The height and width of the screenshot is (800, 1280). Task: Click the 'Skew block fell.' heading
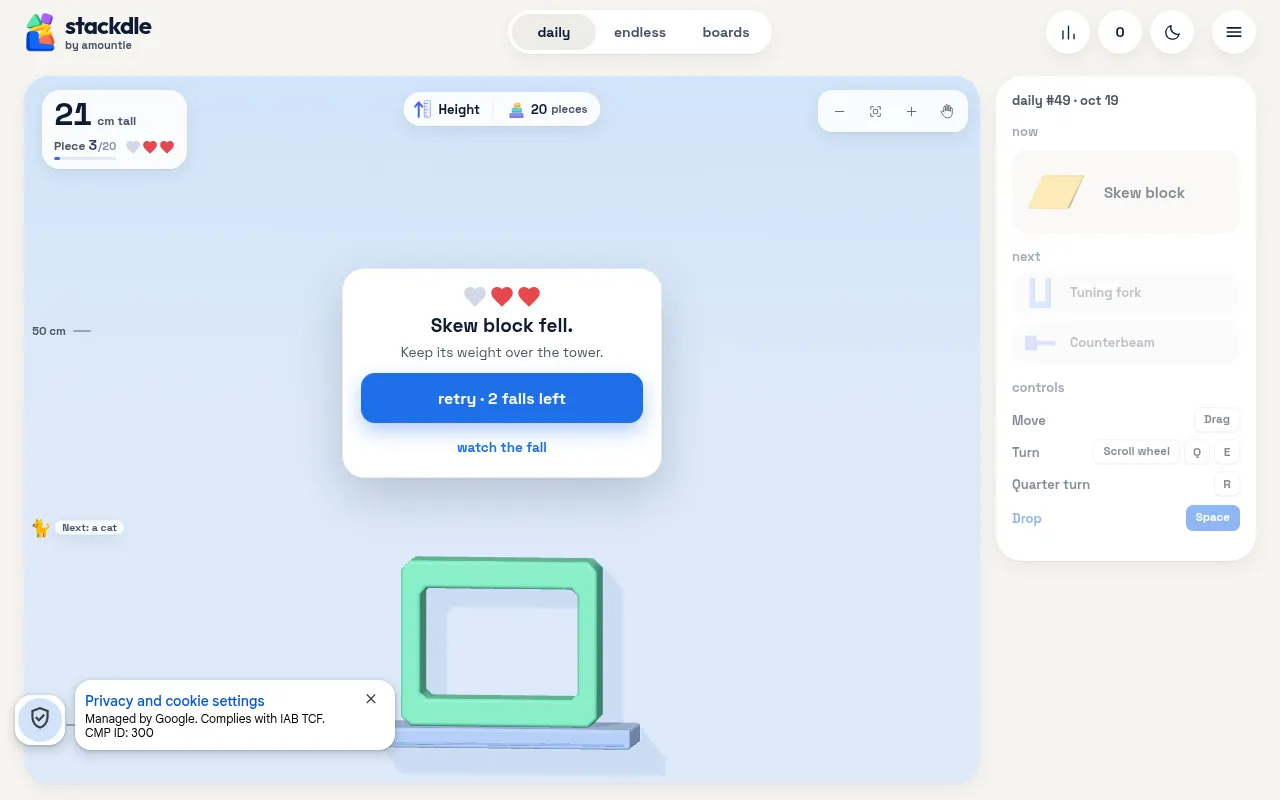(502, 325)
